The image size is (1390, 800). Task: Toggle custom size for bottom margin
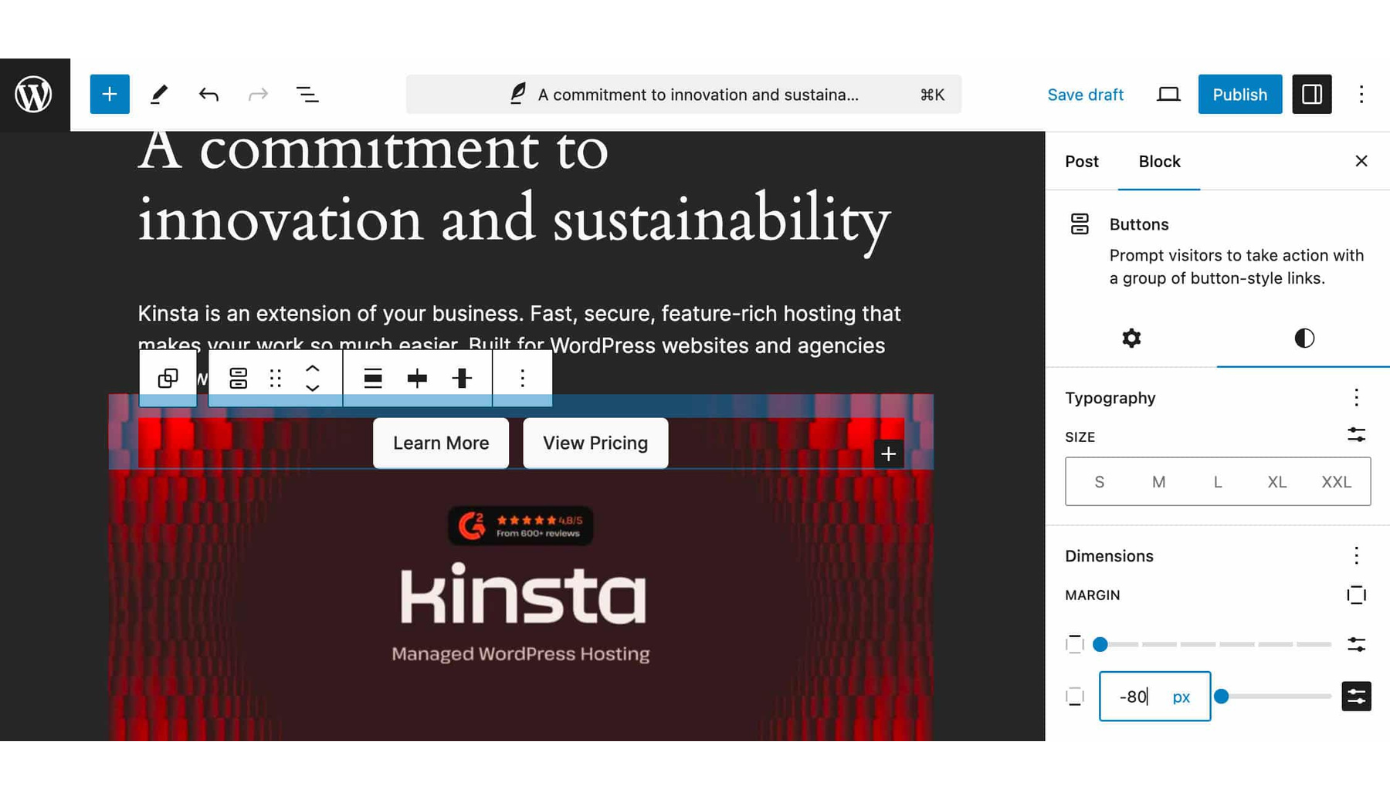(1356, 697)
